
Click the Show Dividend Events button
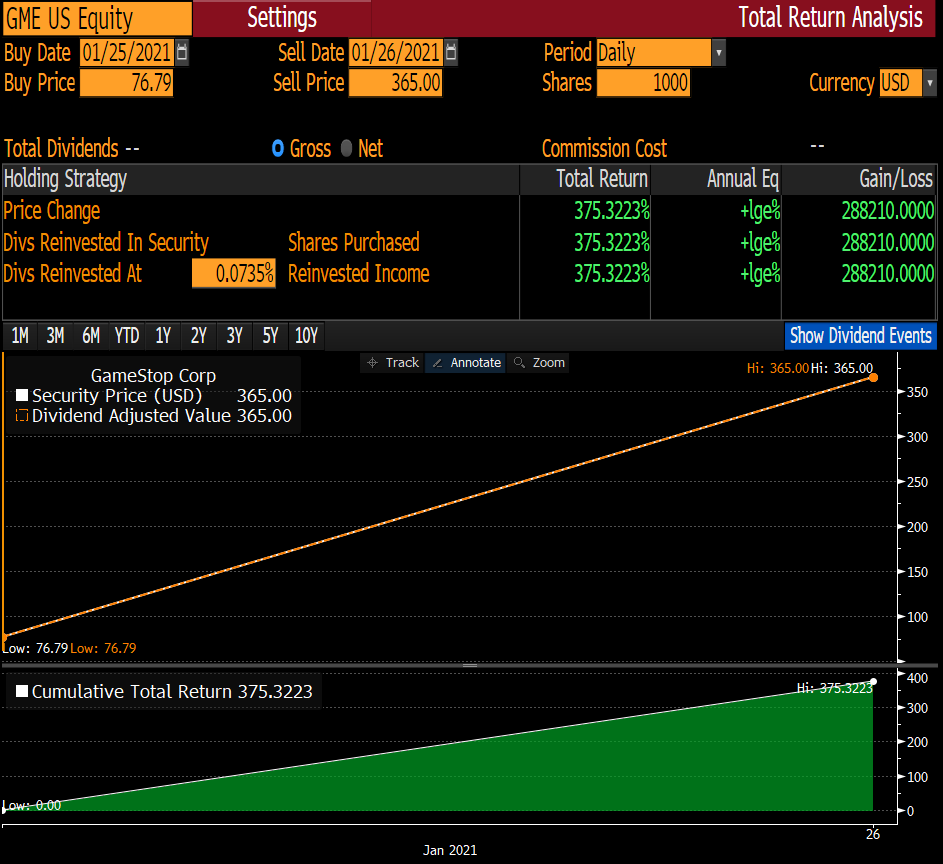(860, 336)
